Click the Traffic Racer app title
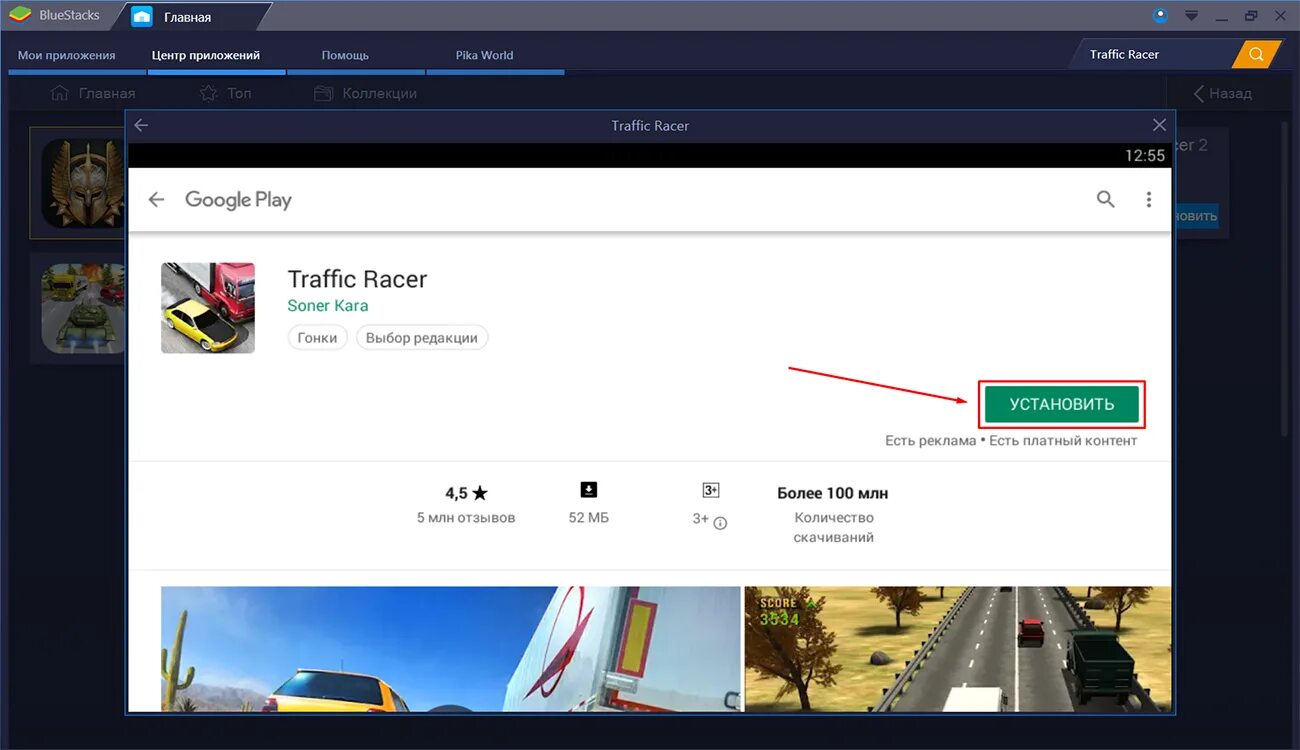The height and width of the screenshot is (750, 1300). [x=357, y=279]
